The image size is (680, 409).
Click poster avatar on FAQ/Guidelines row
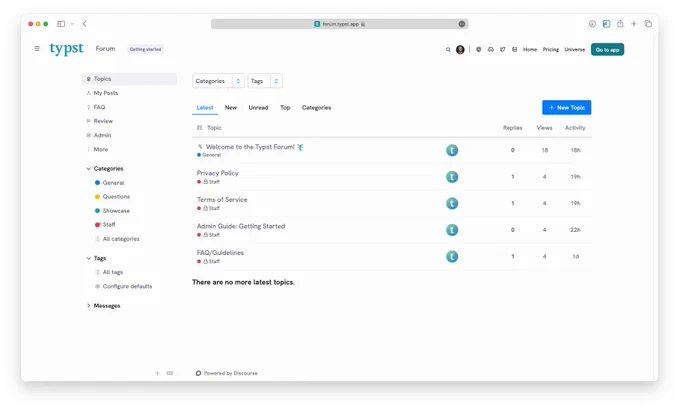point(452,256)
